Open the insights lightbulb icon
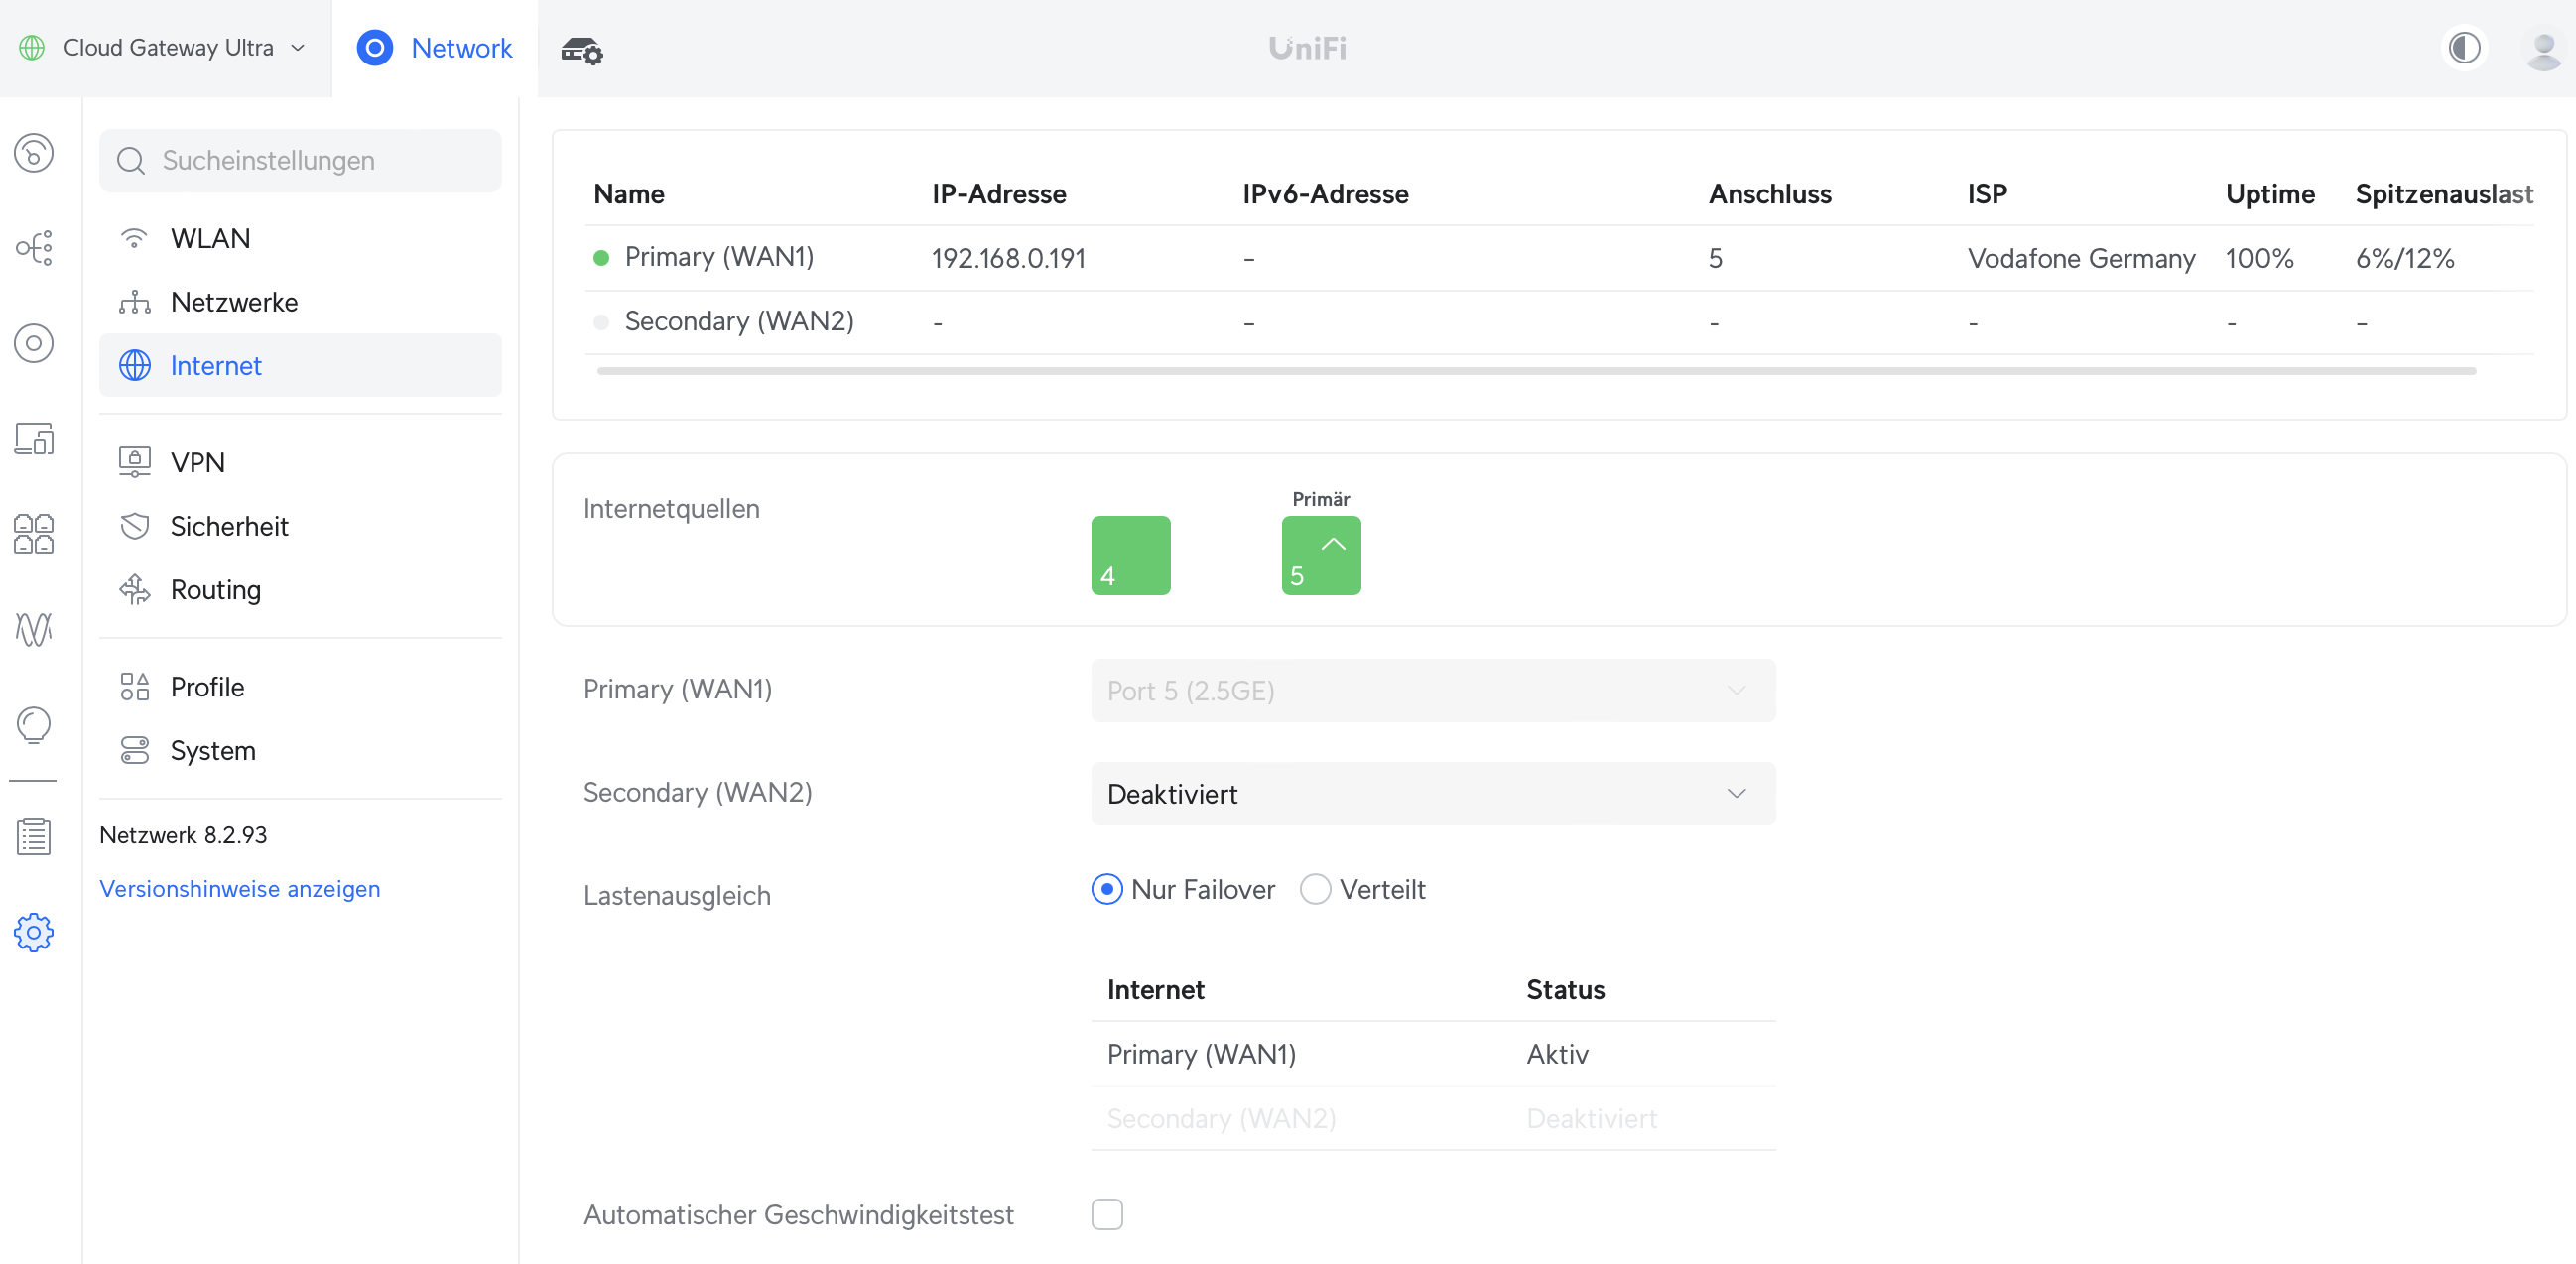 pos(34,725)
